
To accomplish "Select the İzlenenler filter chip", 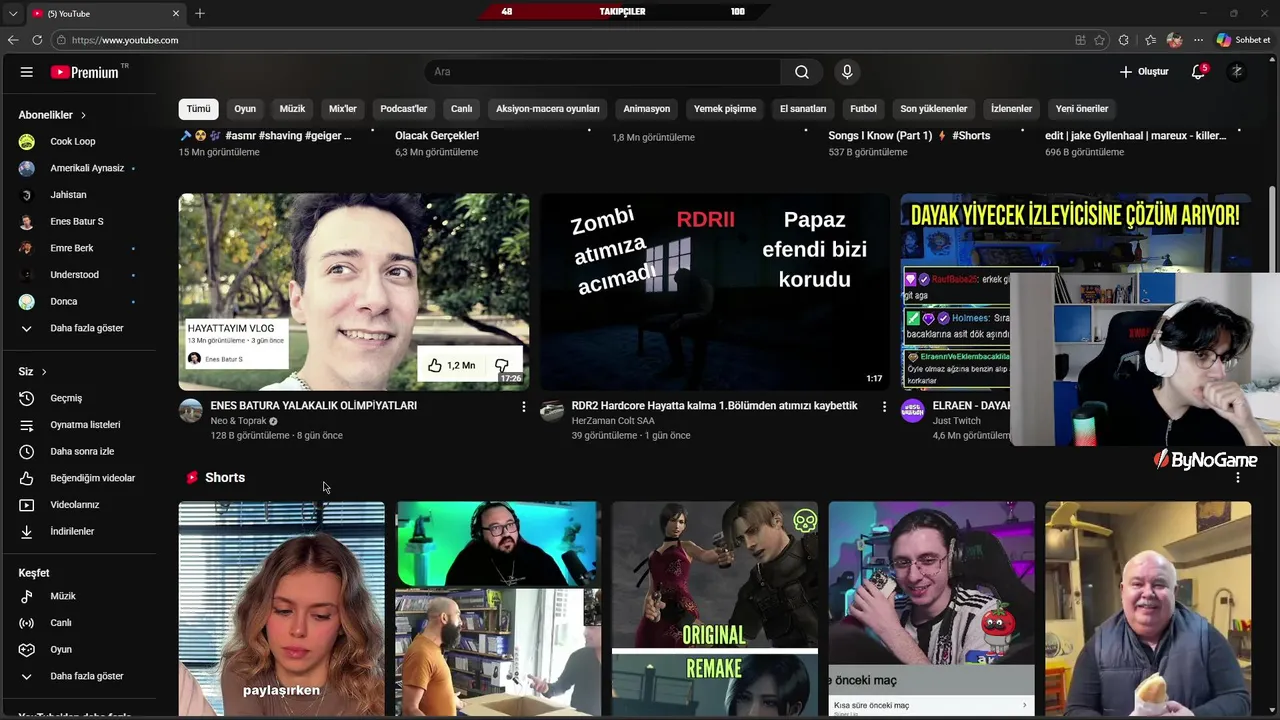I will pos(1011,109).
